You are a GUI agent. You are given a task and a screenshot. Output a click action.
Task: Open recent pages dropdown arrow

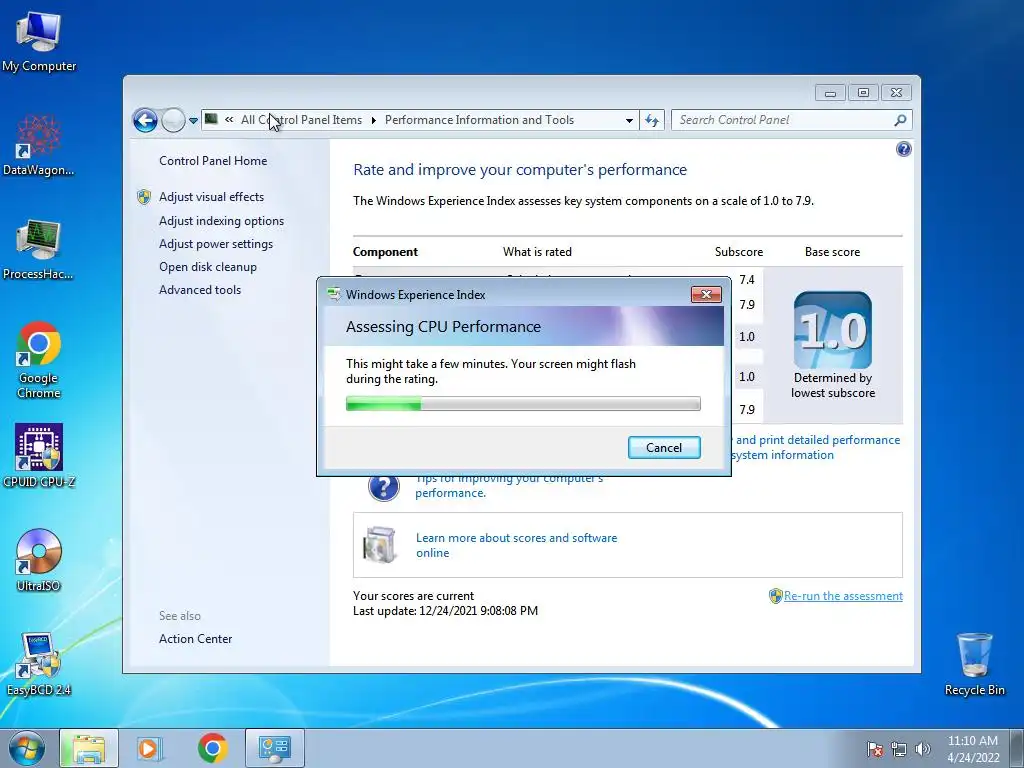tap(193, 121)
